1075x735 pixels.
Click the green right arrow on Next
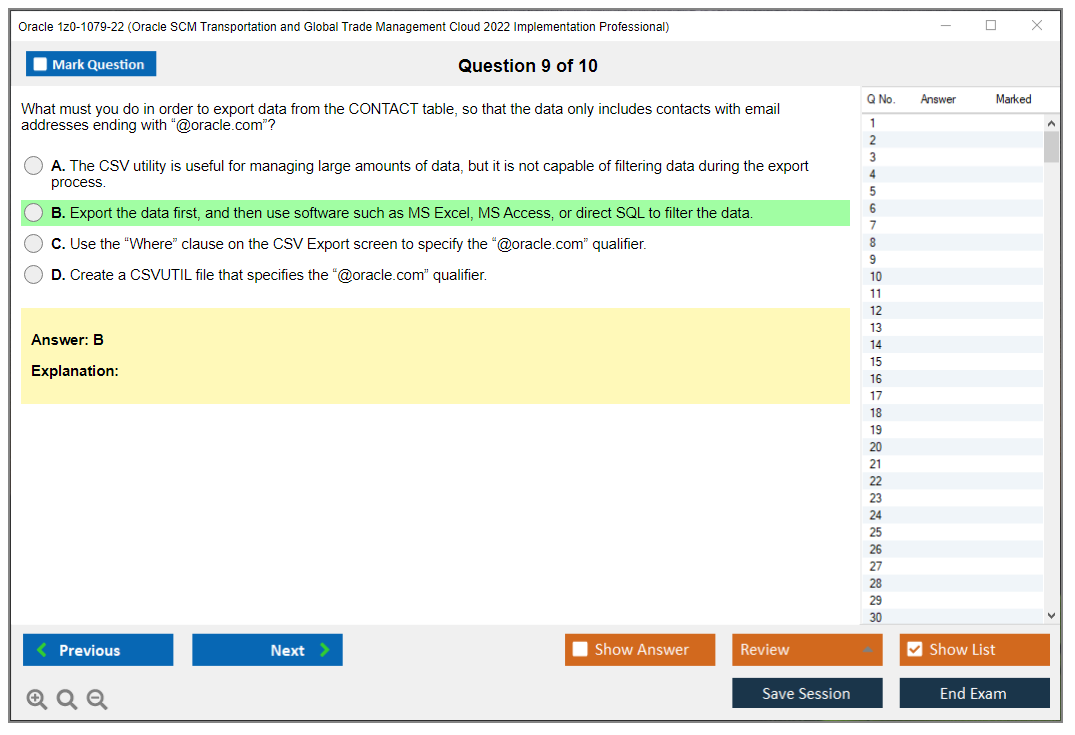tap(325, 650)
